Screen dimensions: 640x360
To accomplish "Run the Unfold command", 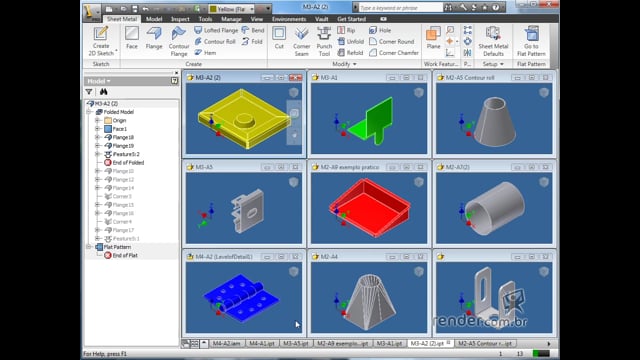I will (351, 42).
